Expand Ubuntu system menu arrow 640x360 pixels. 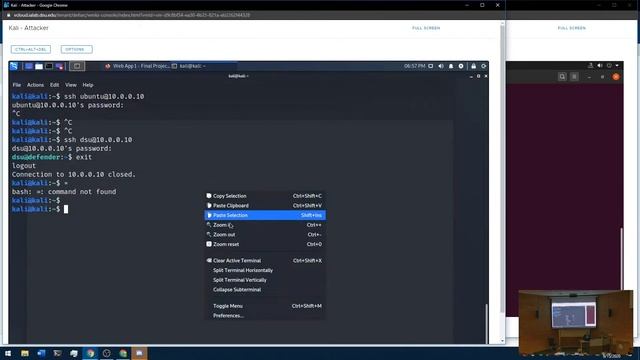click(617, 65)
